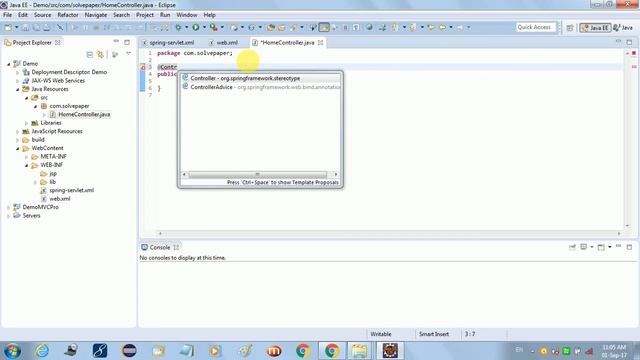The height and width of the screenshot is (360, 640).
Task: Expand the JavaScript Resources node
Action: [x=18, y=131]
